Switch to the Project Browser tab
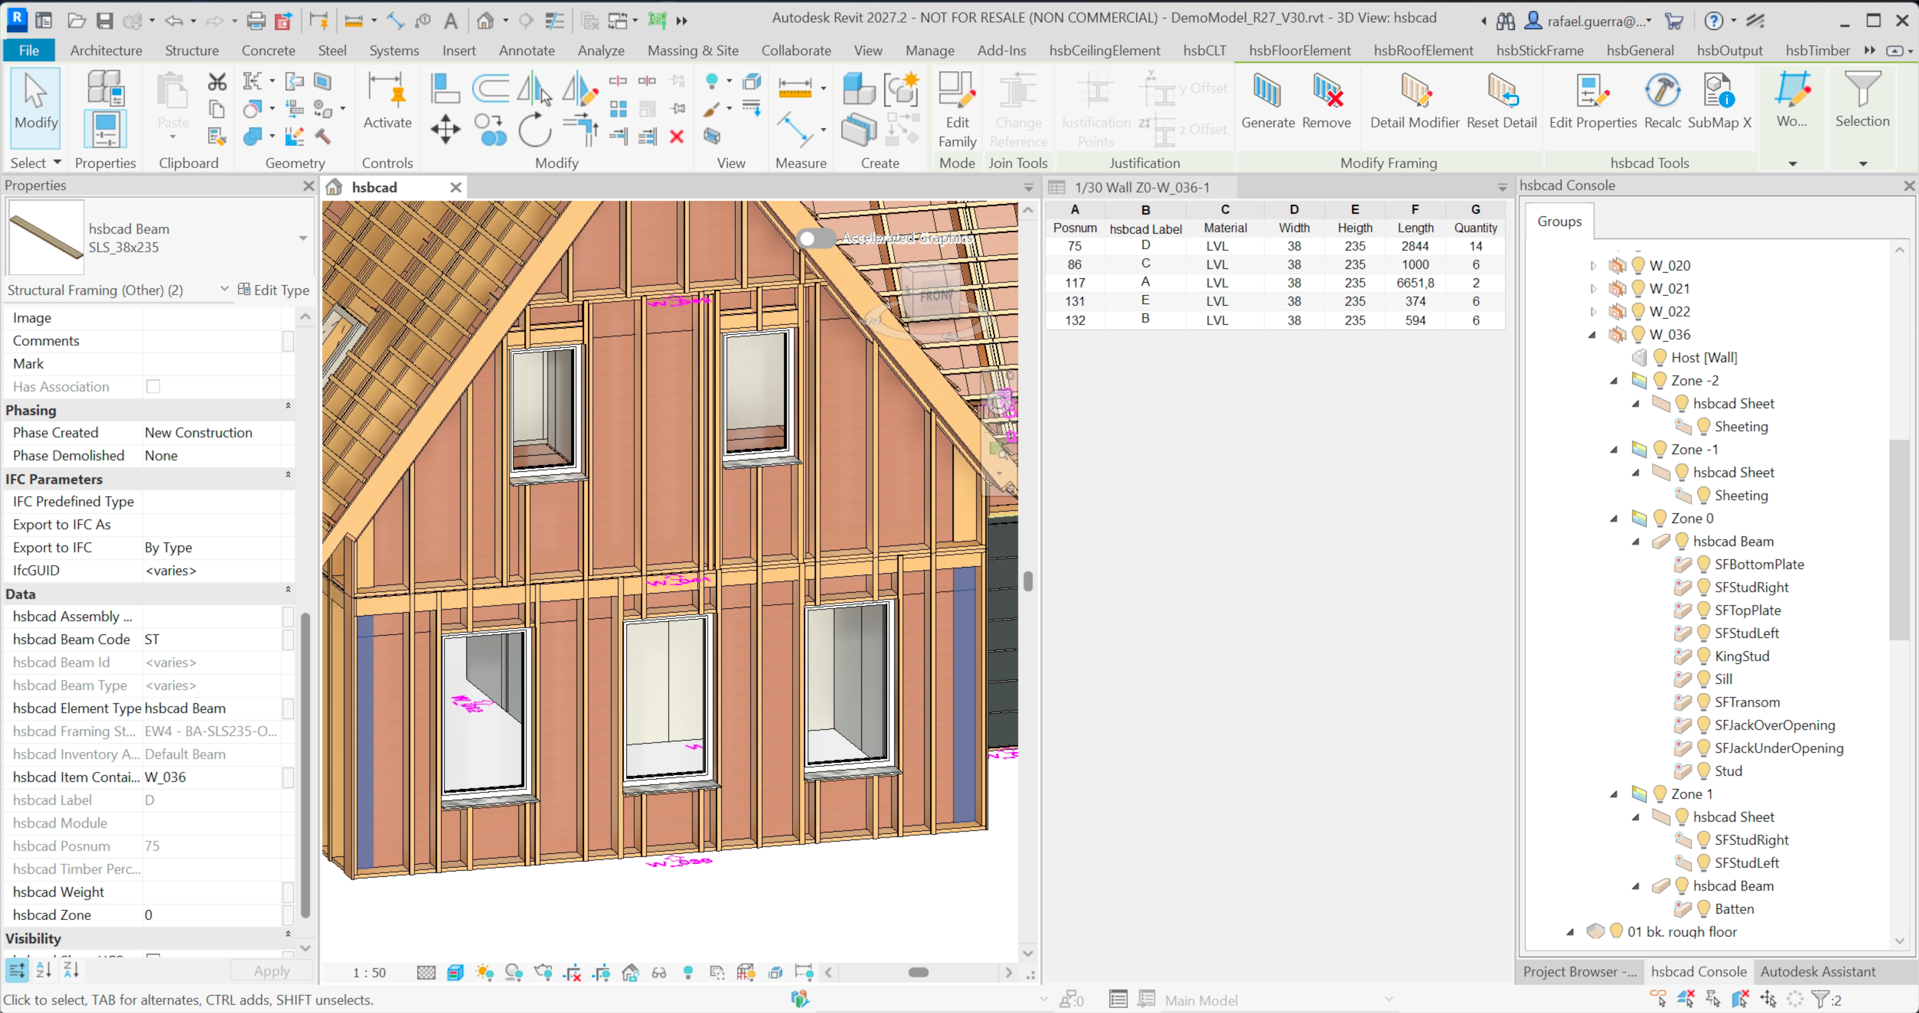The image size is (1919, 1013). pos(1579,971)
